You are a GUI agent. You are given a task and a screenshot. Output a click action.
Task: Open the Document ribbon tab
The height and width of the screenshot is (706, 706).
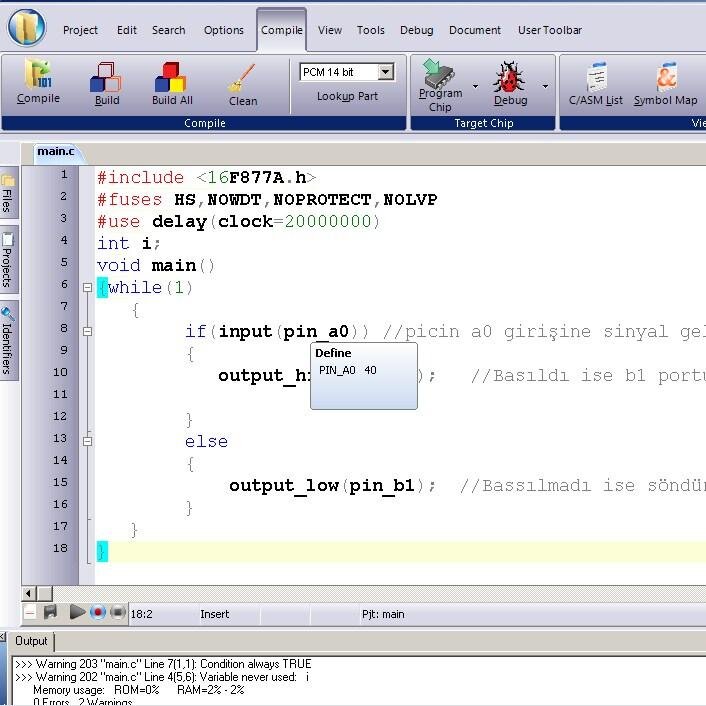point(475,30)
